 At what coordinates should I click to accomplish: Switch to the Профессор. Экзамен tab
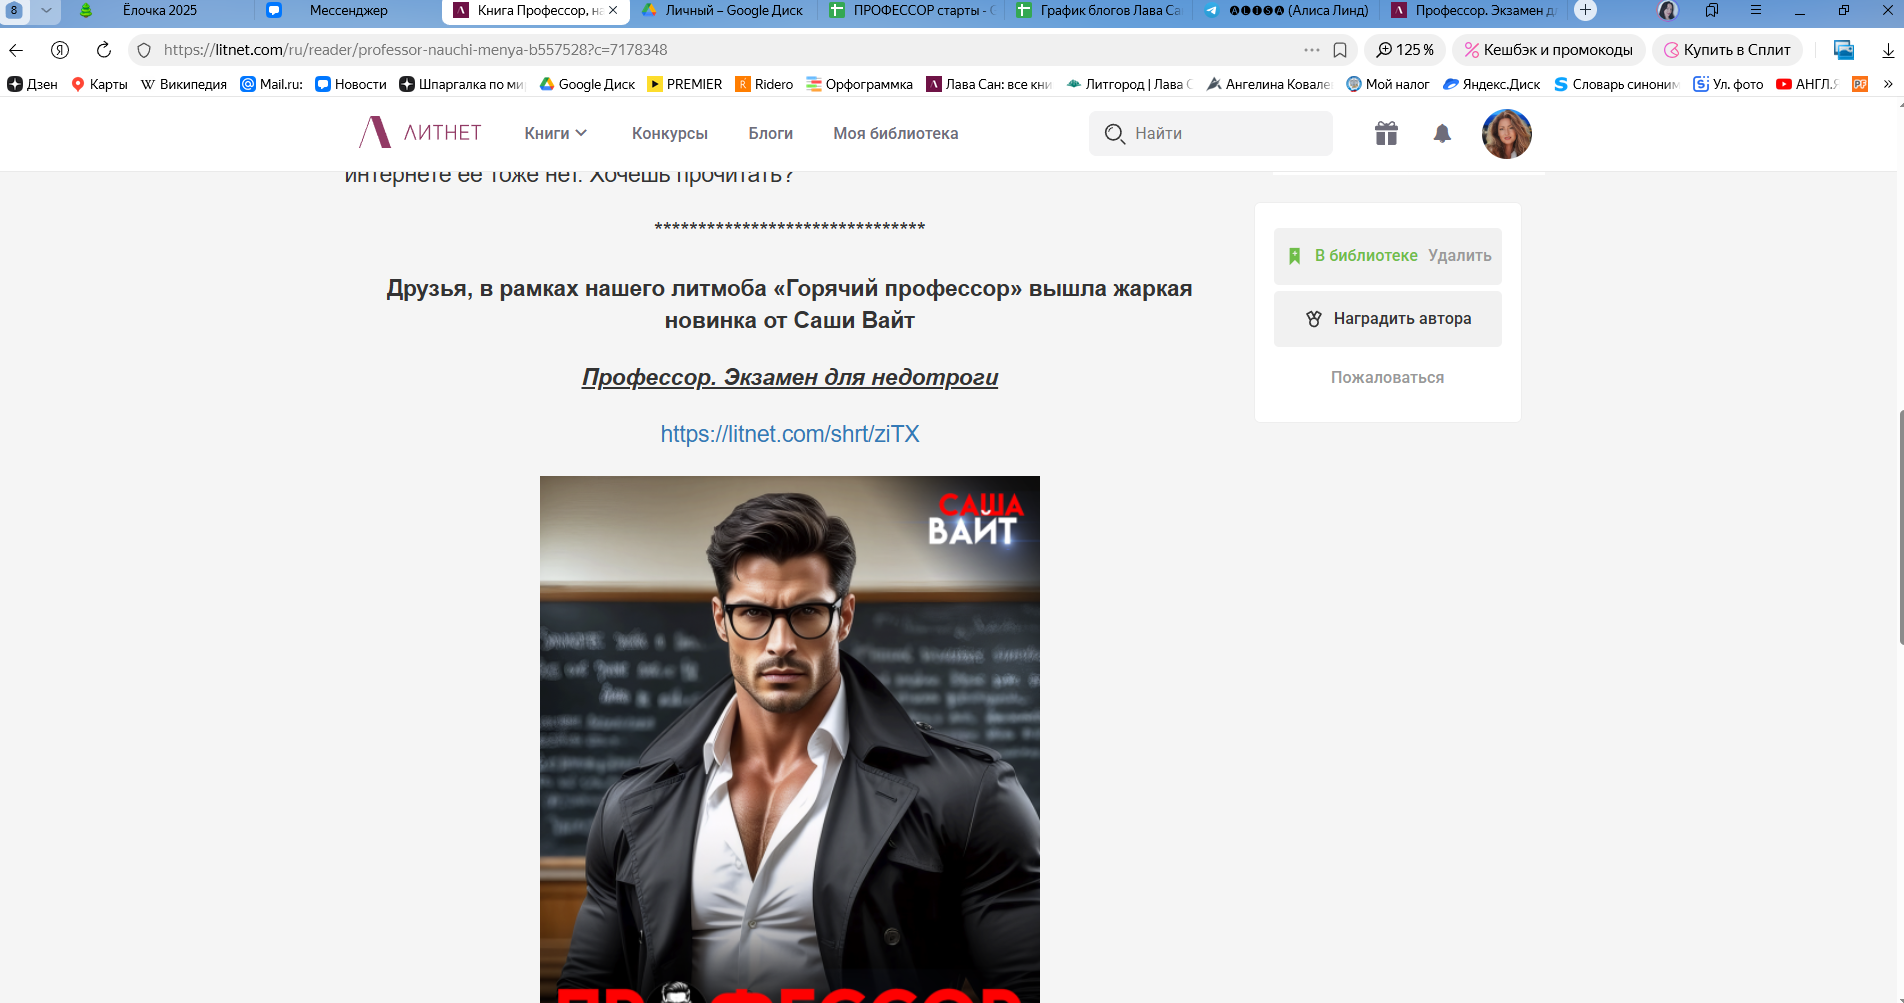point(1474,10)
